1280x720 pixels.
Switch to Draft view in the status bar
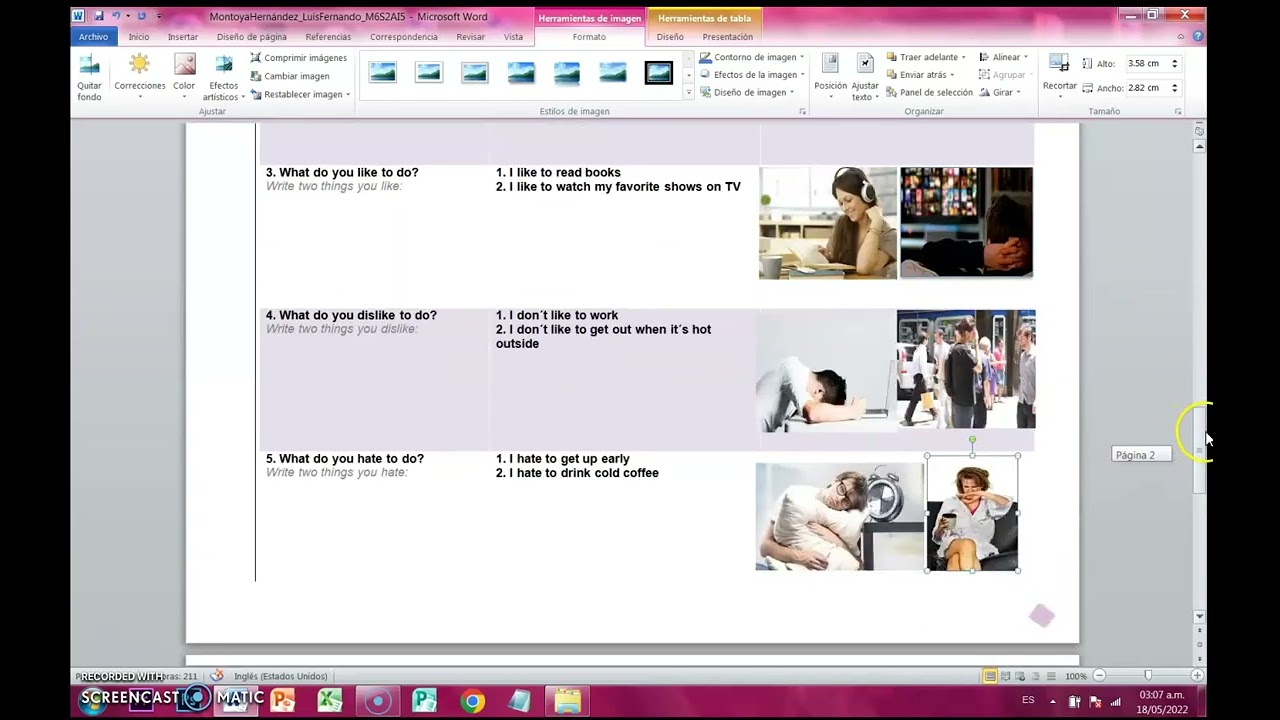point(1051,676)
